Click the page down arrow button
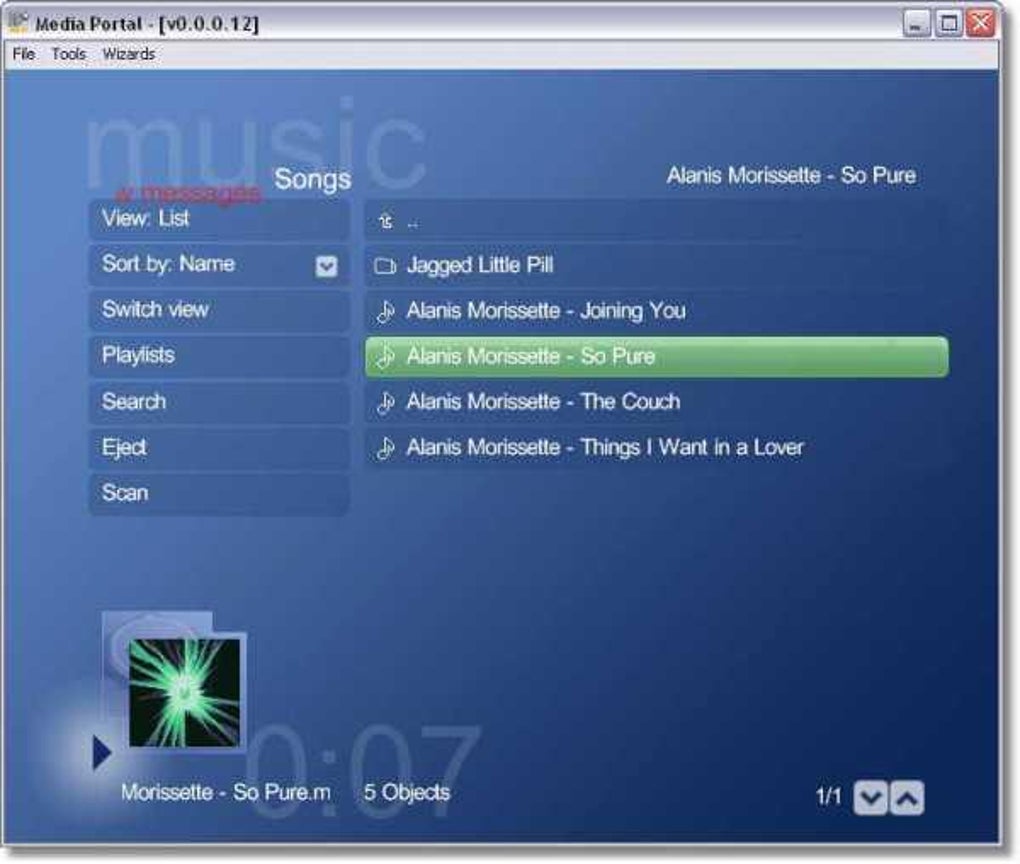The image size is (1020, 864). (x=870, y=798)
